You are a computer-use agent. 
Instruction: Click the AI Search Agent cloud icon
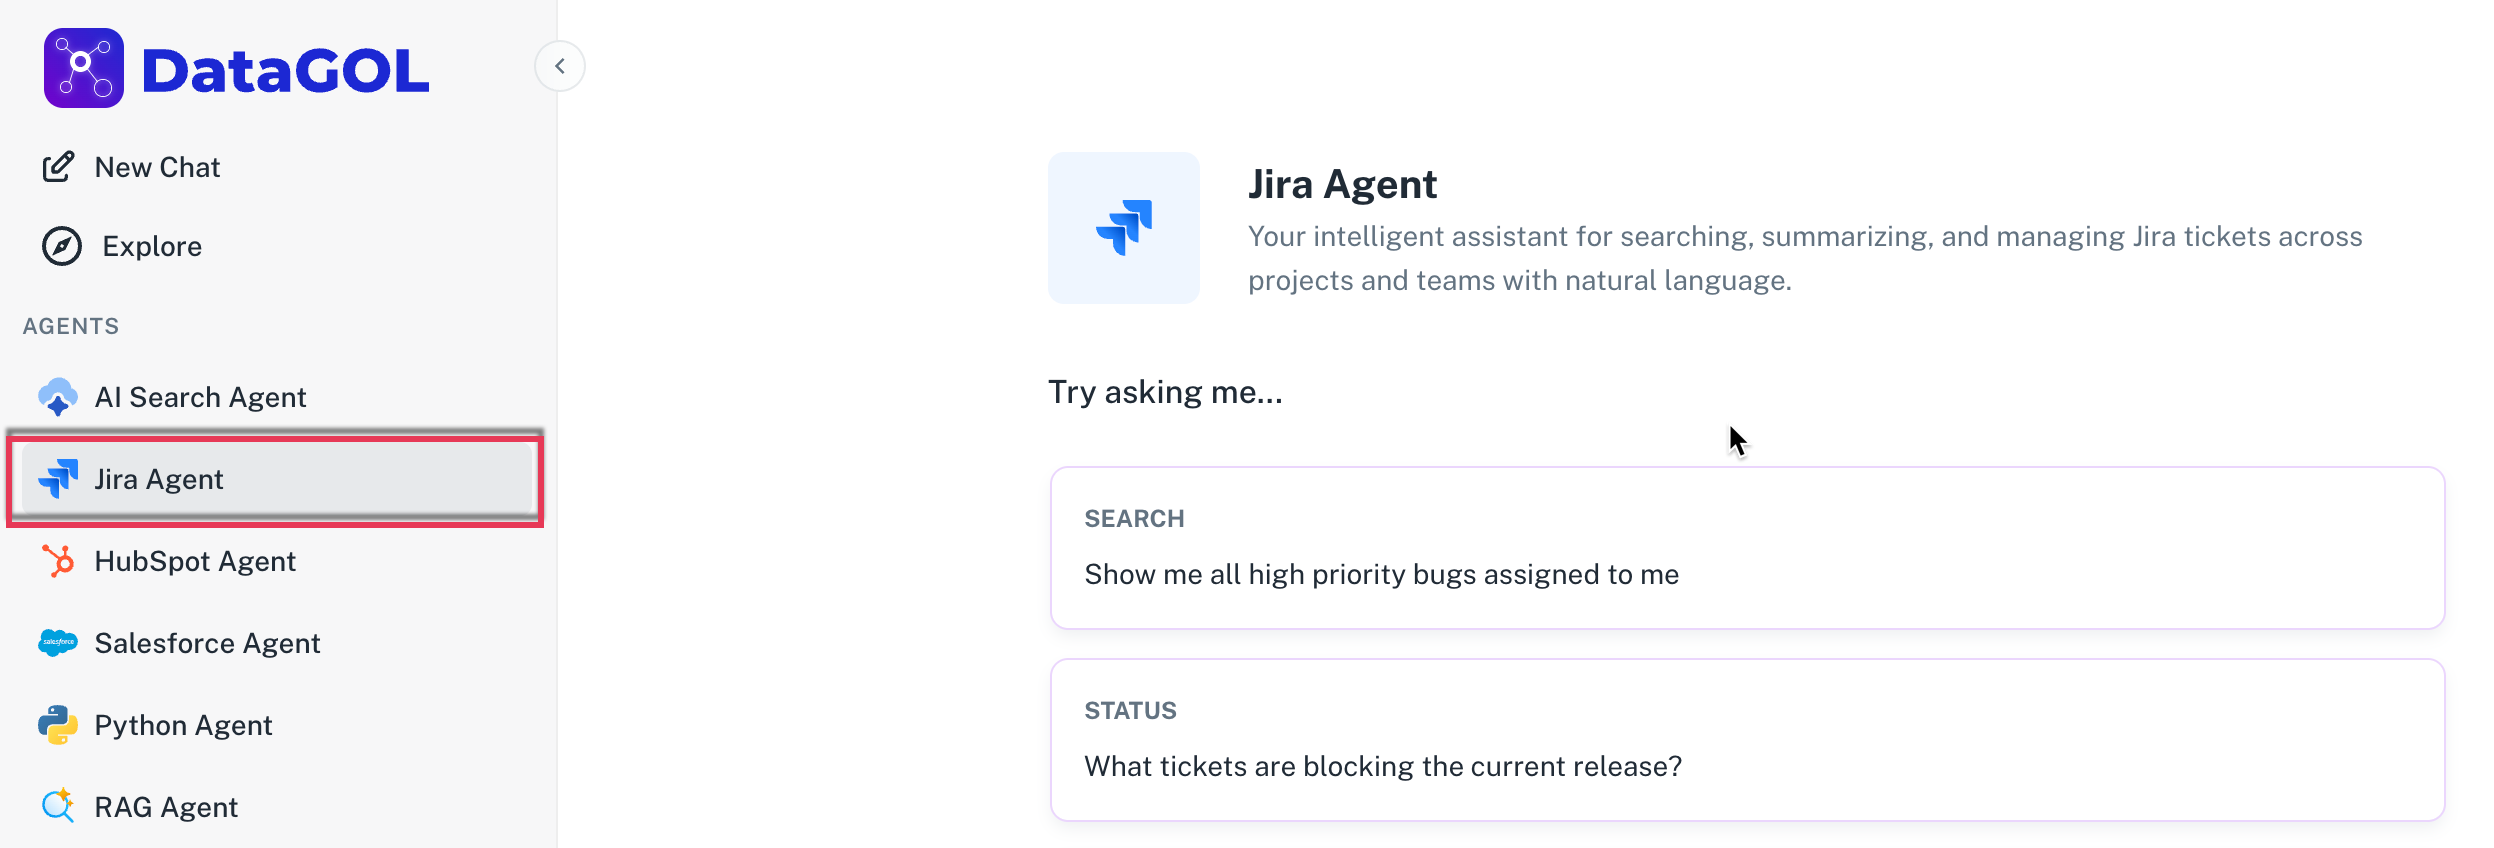(x=58, y=397)
